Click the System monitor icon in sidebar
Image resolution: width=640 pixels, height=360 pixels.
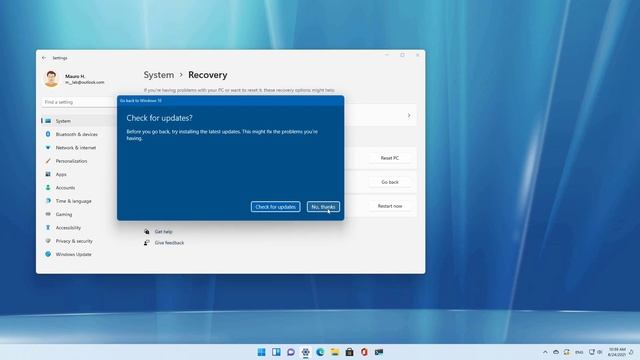(48, 121)
